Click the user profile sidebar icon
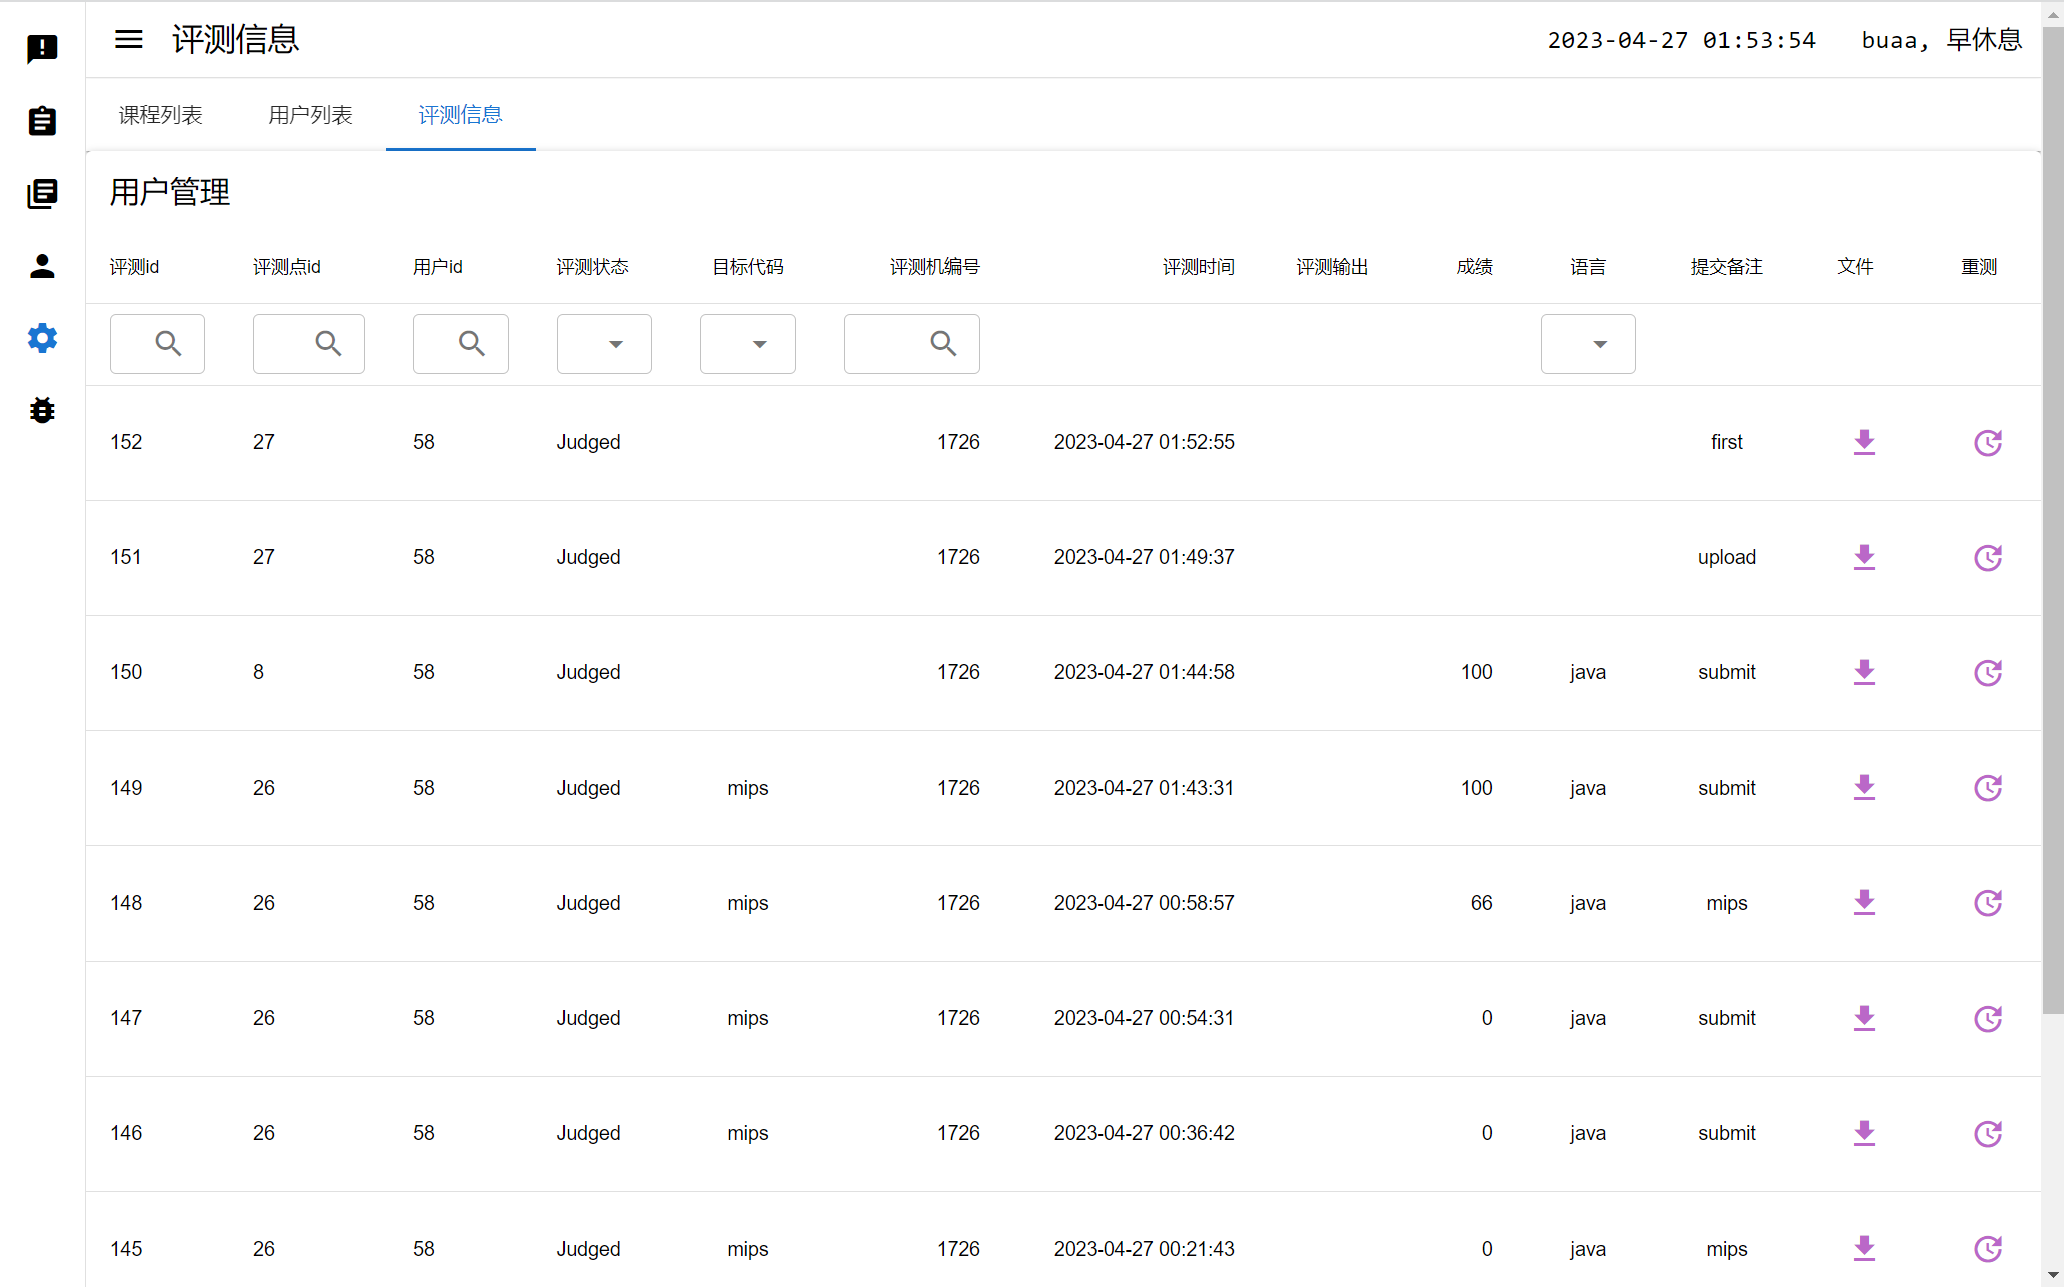The image size is (2064, 1287). (x=42, y=266)
